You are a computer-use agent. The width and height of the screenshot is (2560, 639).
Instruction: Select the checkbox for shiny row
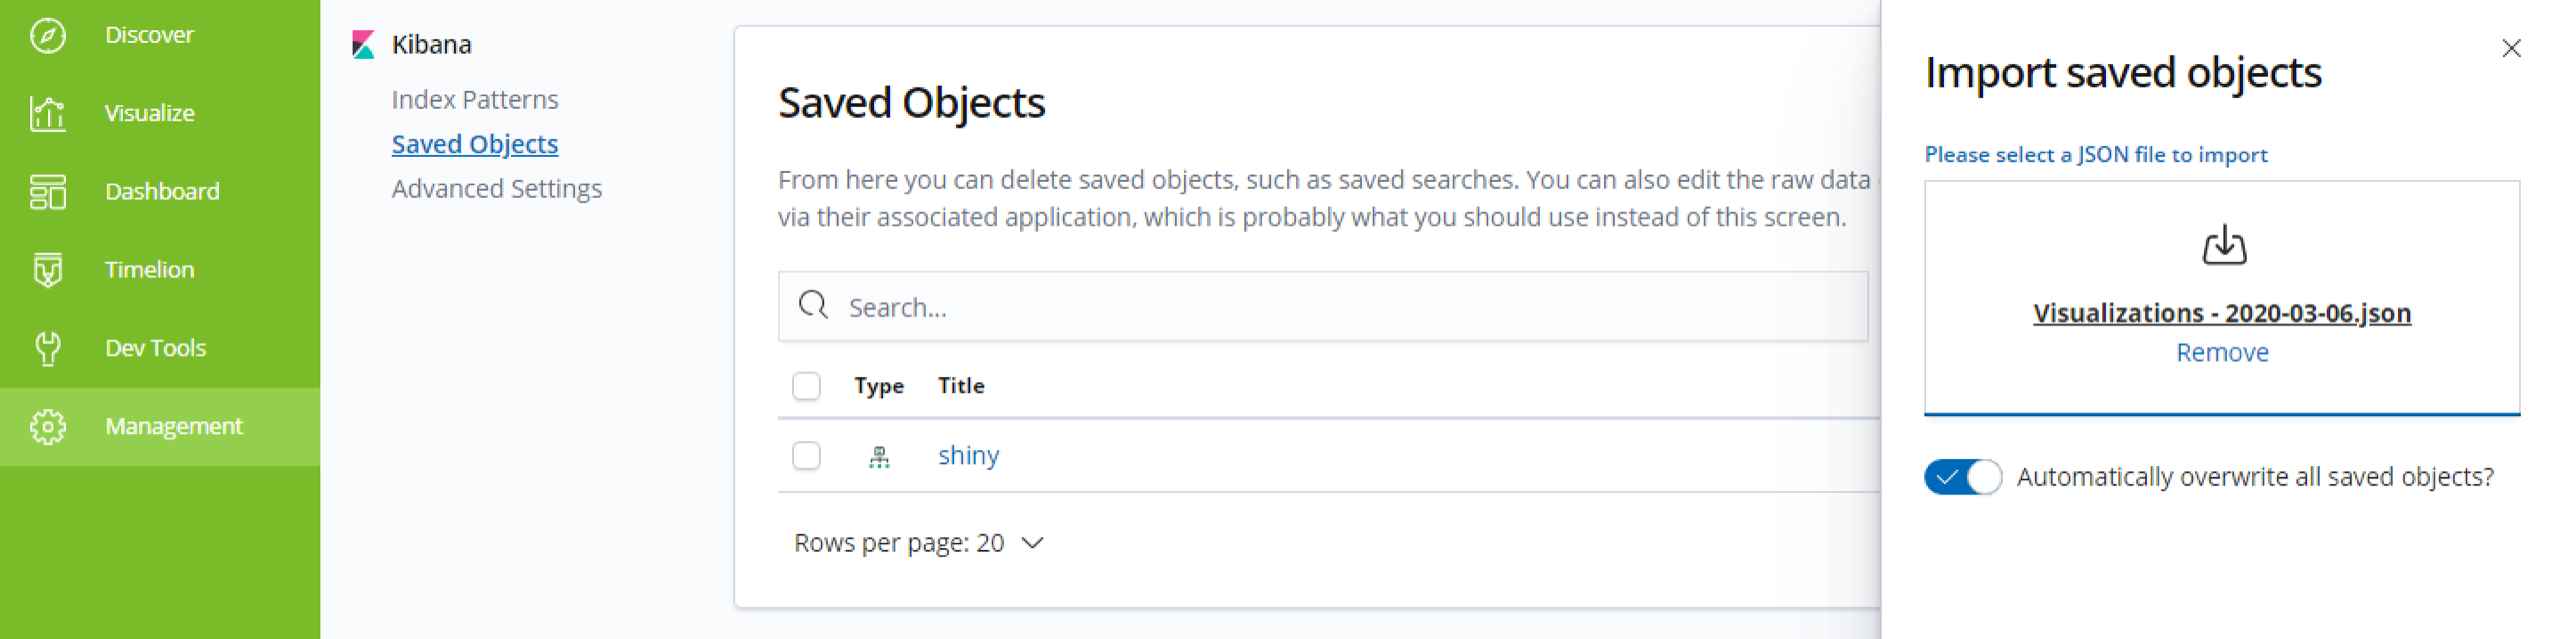pyautogui.click(x=806, y=456)
